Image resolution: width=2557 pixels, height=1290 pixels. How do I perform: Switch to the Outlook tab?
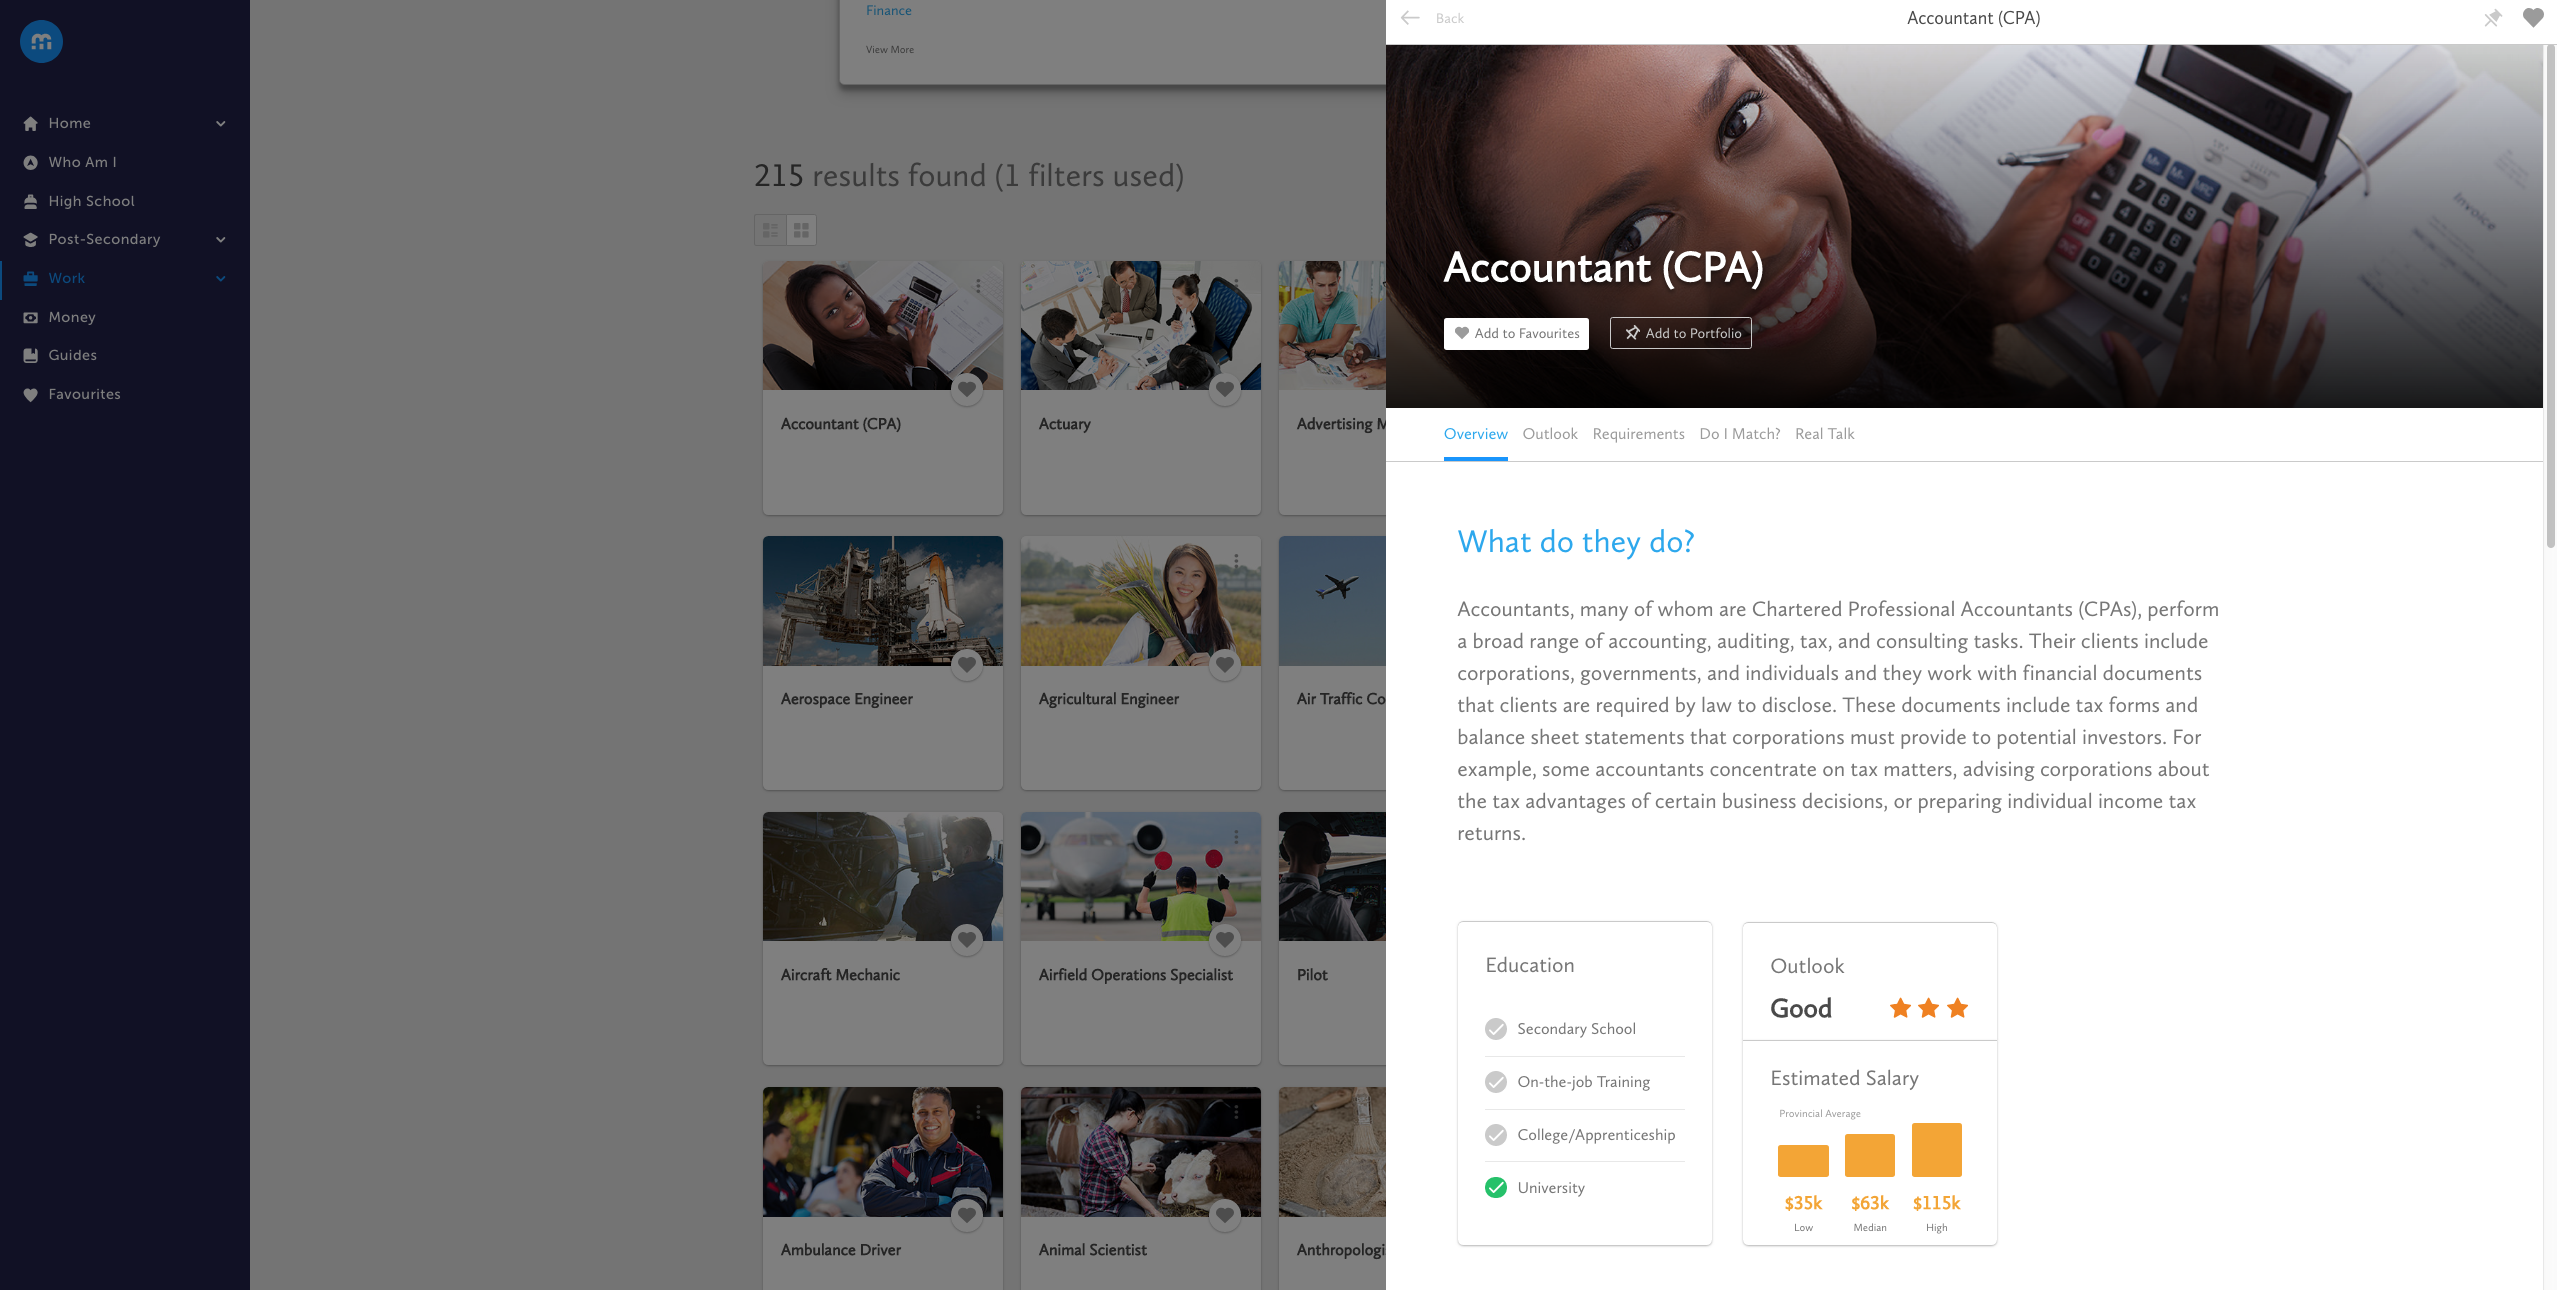pyautogui.click(x=1549, y=434)
